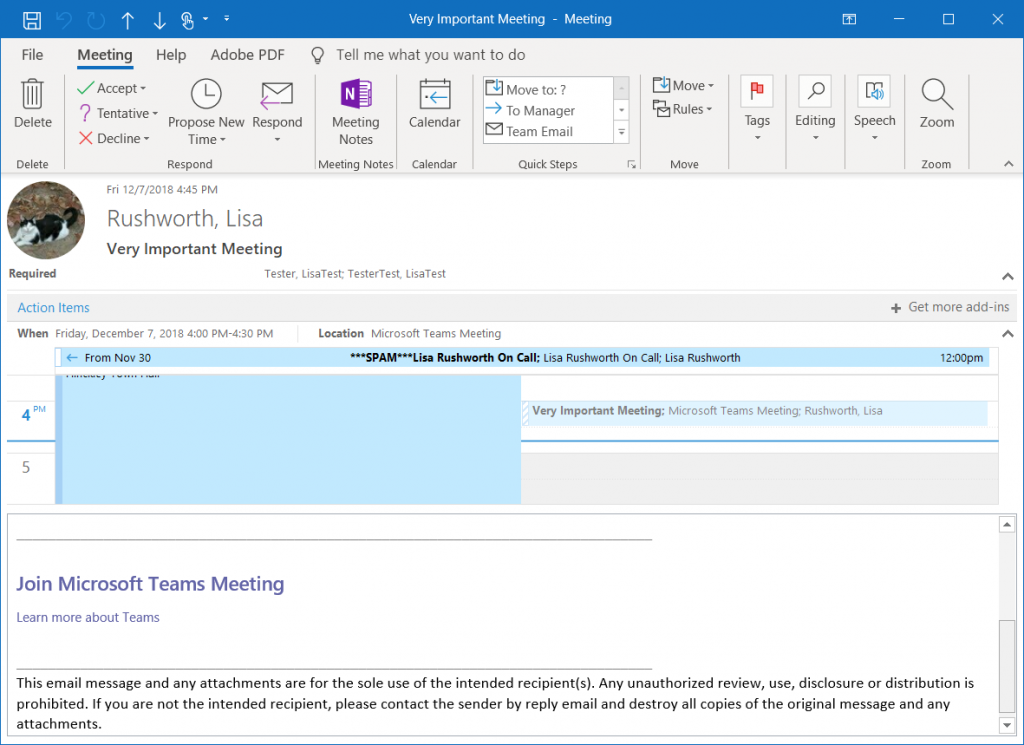Open the Rules dropdown
The image size is (1024, 745).
pos(682,109)
